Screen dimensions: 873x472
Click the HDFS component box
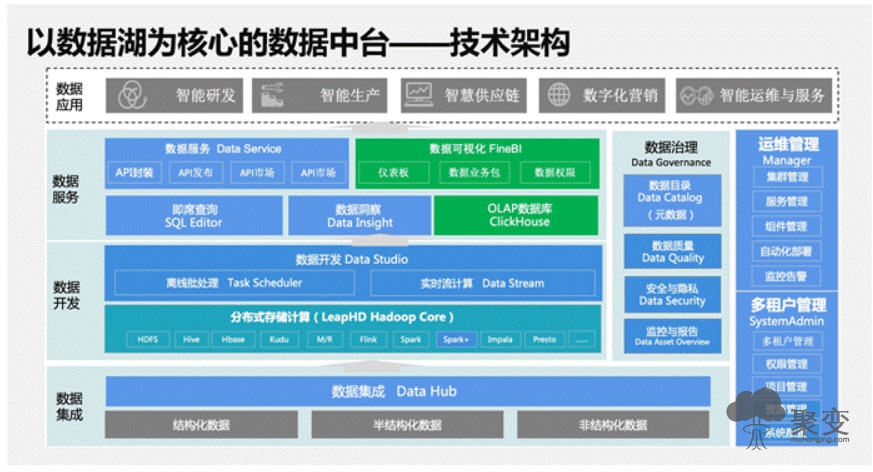[x=148, y=340]
